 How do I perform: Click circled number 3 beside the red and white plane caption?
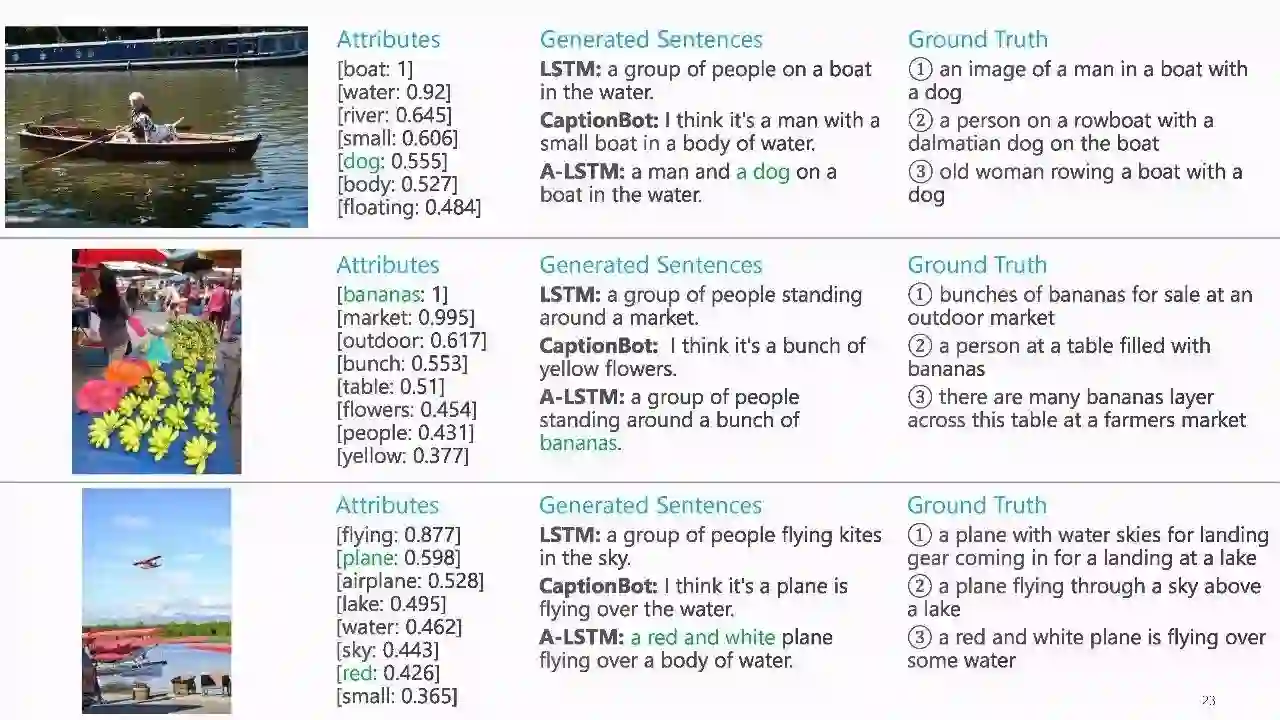click(x=920, y=637)
